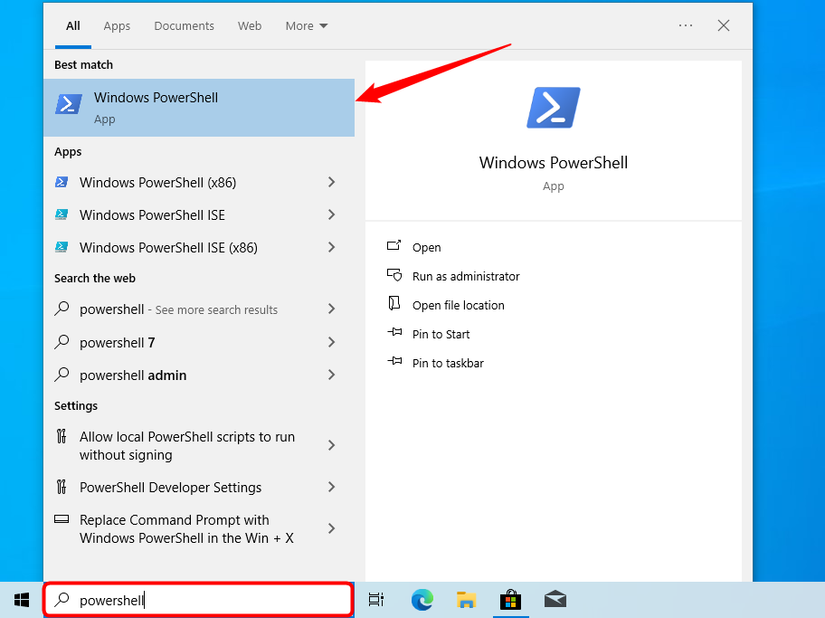The height and width of the screenshot is (618, 825).
Task: Open Microsoft Store from the taskbar
Action: (511, 600)
